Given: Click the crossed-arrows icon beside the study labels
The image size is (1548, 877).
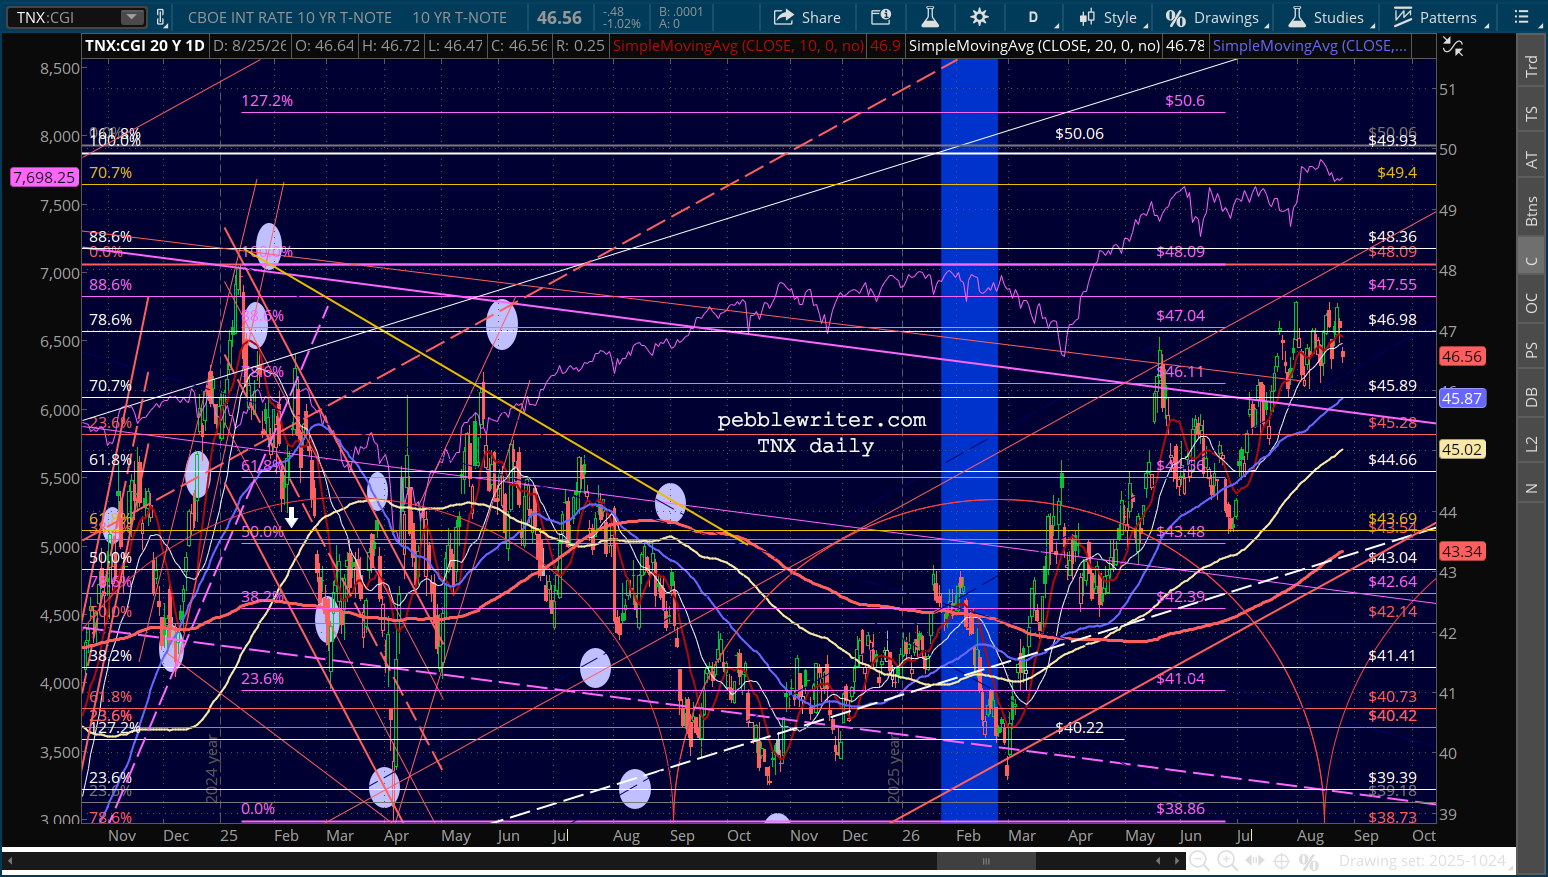Looking at the screenshot, I should pos(1453,46).
